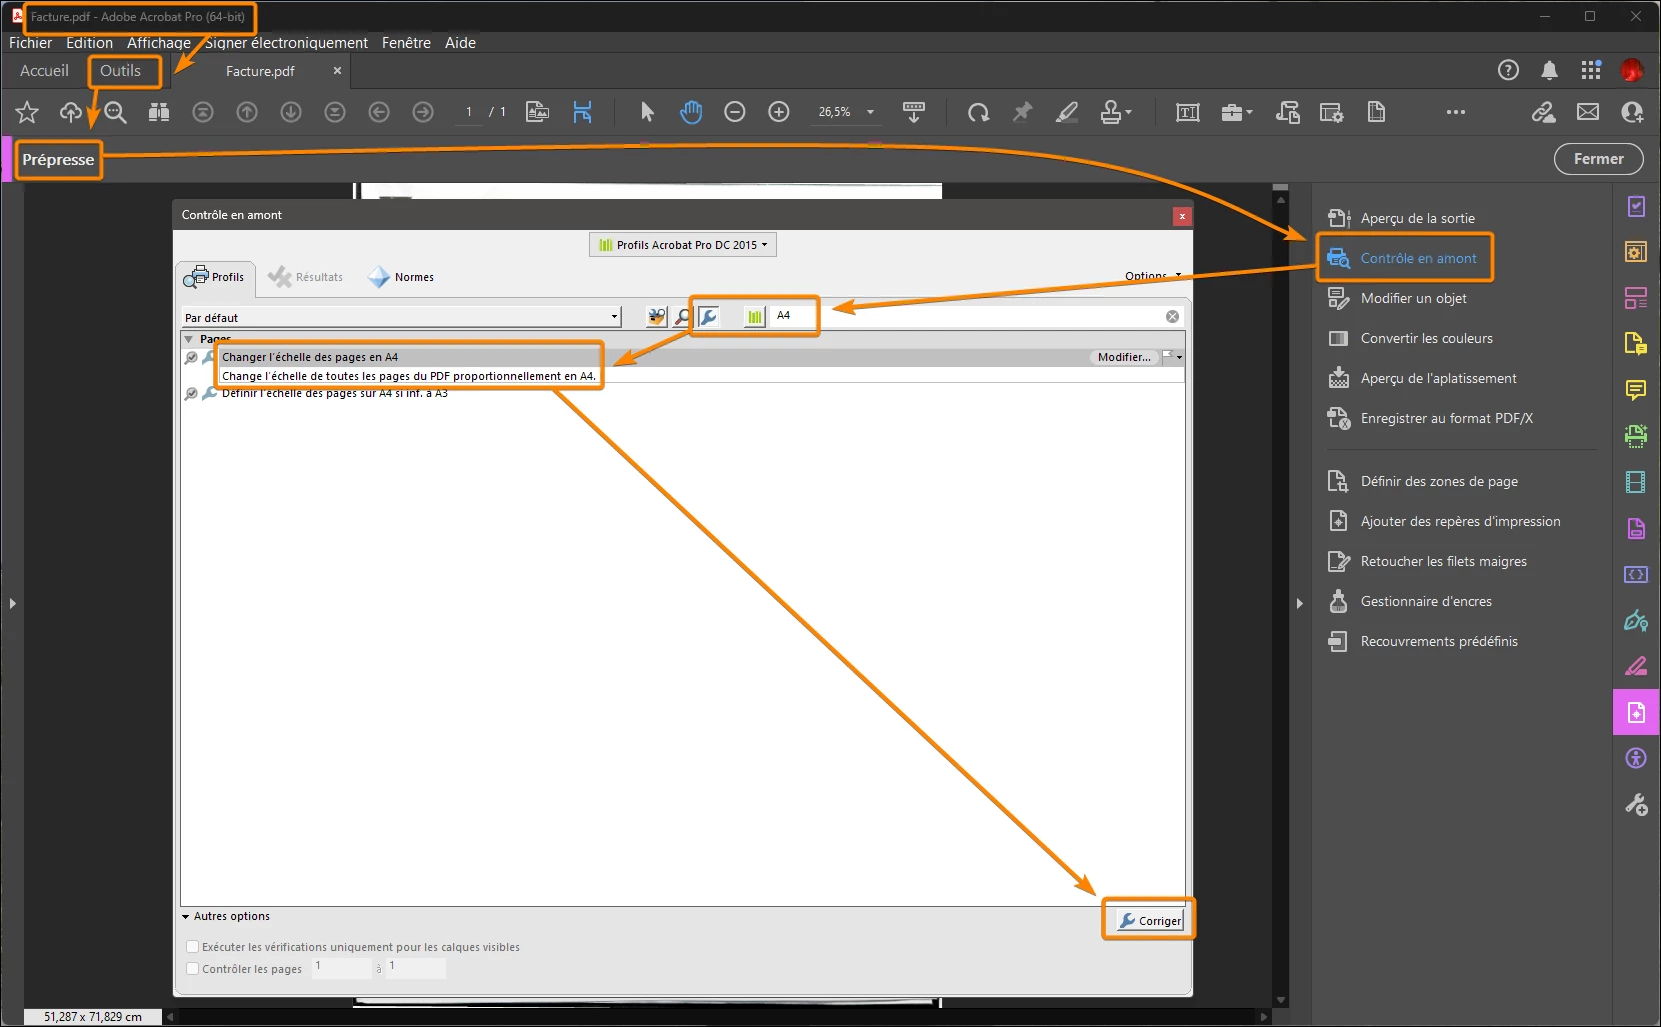Open the Fichier menu
1661x1027 pixels.
(x=30, y=43)
